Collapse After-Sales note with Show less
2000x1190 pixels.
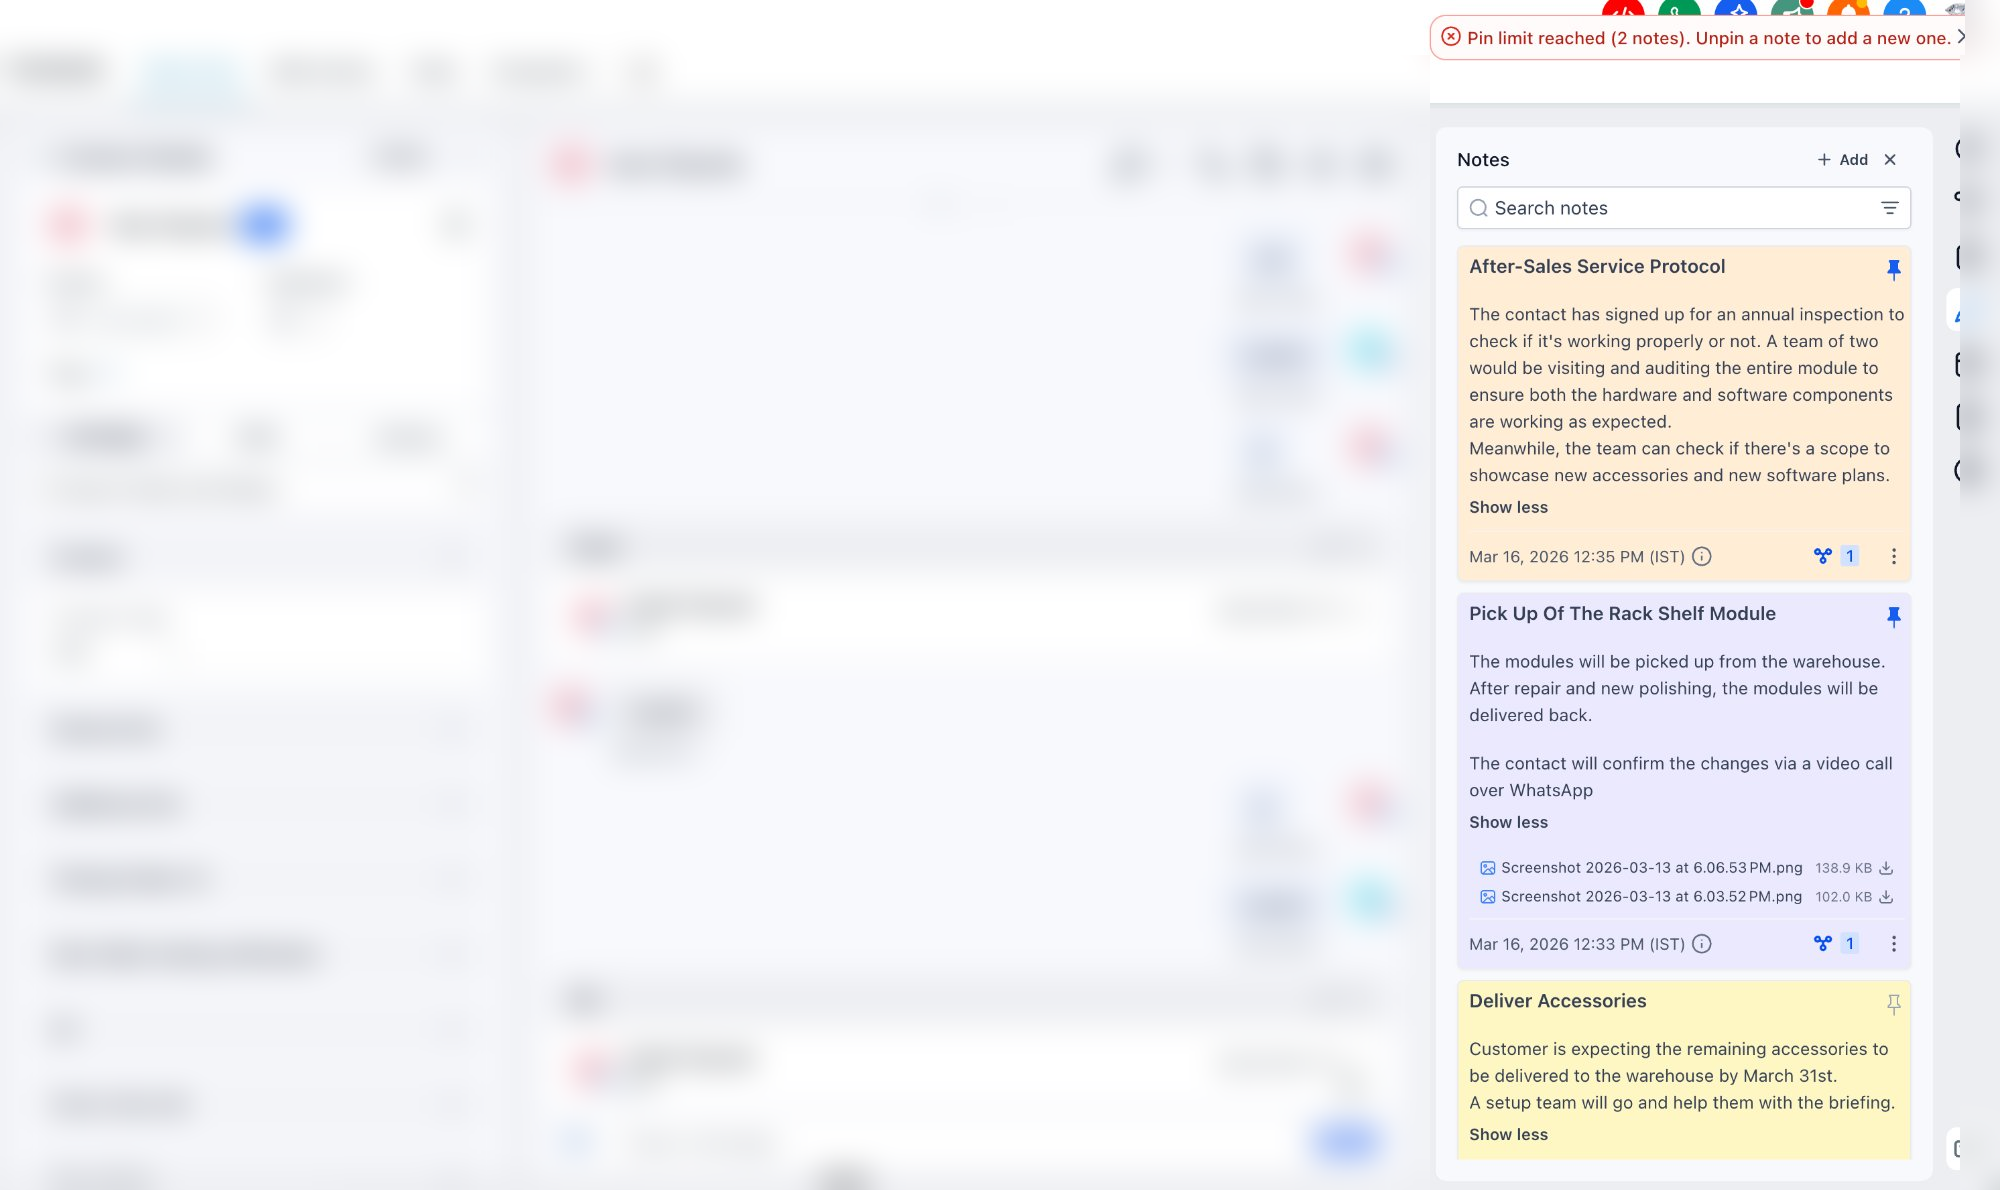[x=1508, y=508]
